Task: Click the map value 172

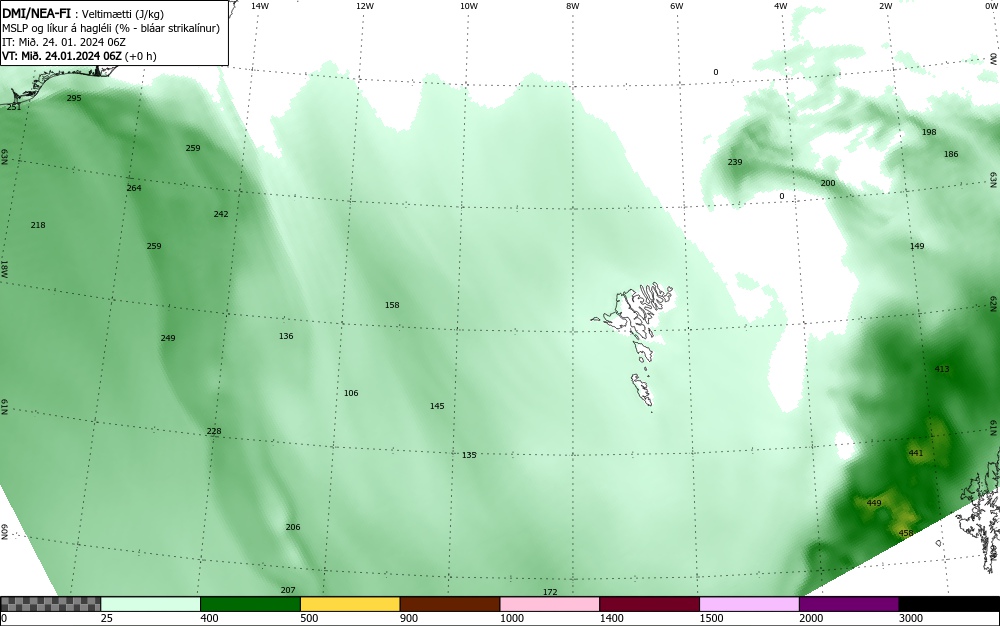Action: (550, 592)
